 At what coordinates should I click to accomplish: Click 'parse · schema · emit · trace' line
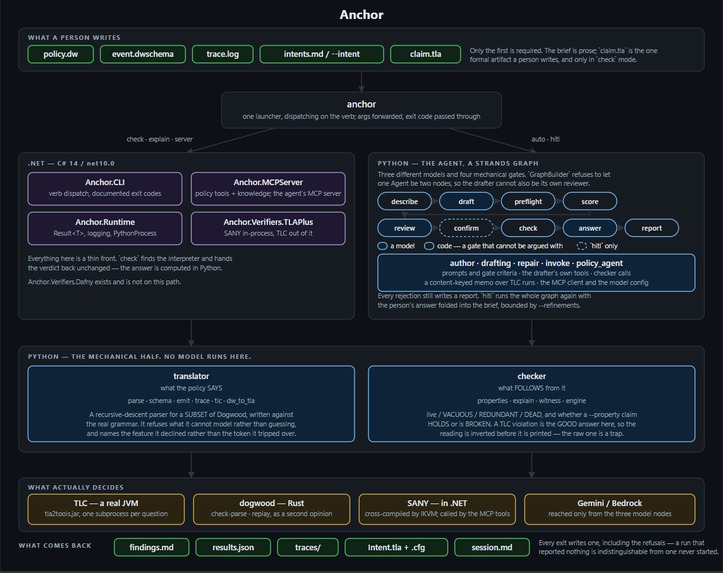tap(191, 401)
